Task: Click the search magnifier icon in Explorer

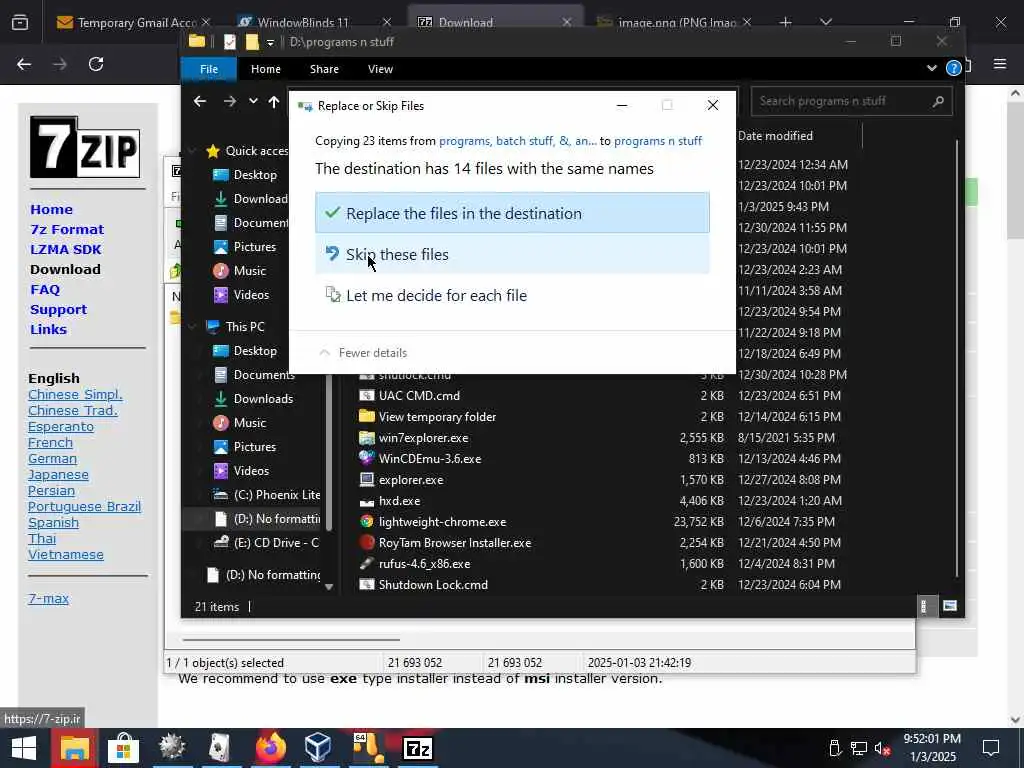Action: point(938,101)
